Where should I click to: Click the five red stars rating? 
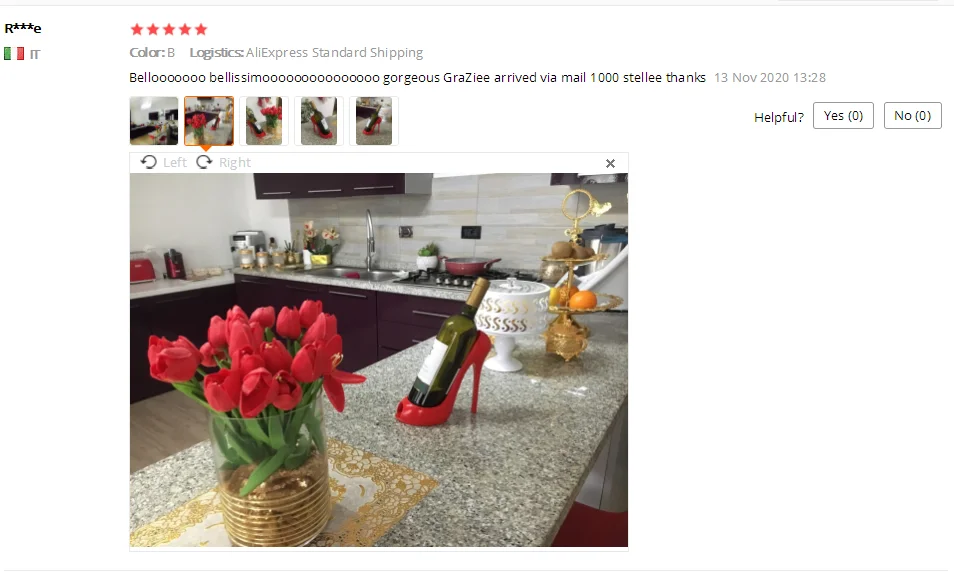[169, 29]
